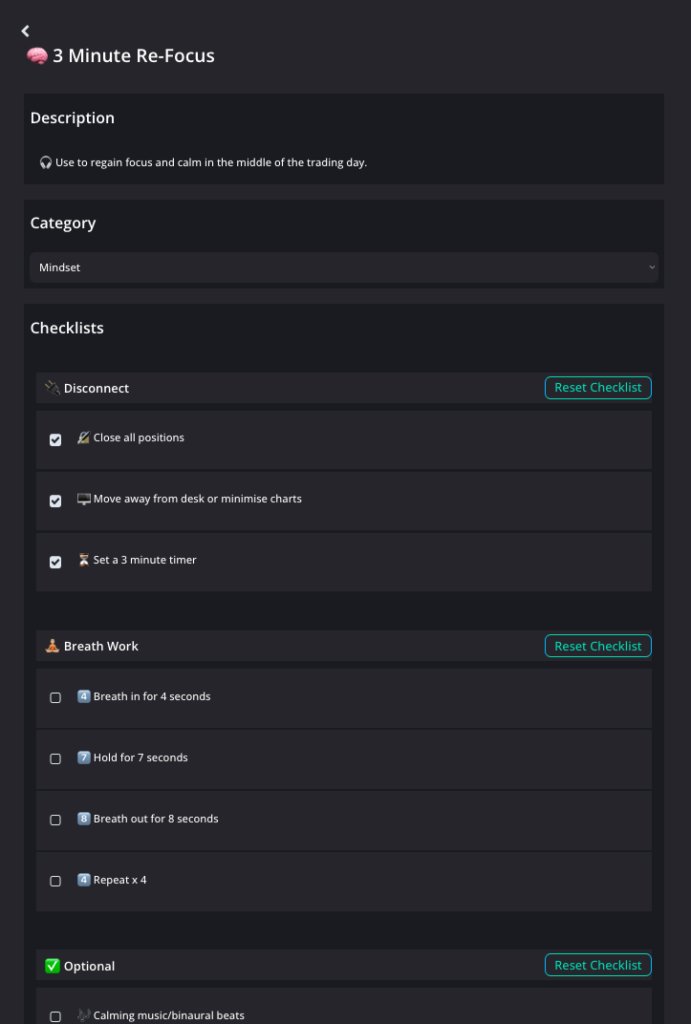Screen dimensions: 691x1024
Task: Click the plug icon beside Disconnect
Action: coord(52,388)
